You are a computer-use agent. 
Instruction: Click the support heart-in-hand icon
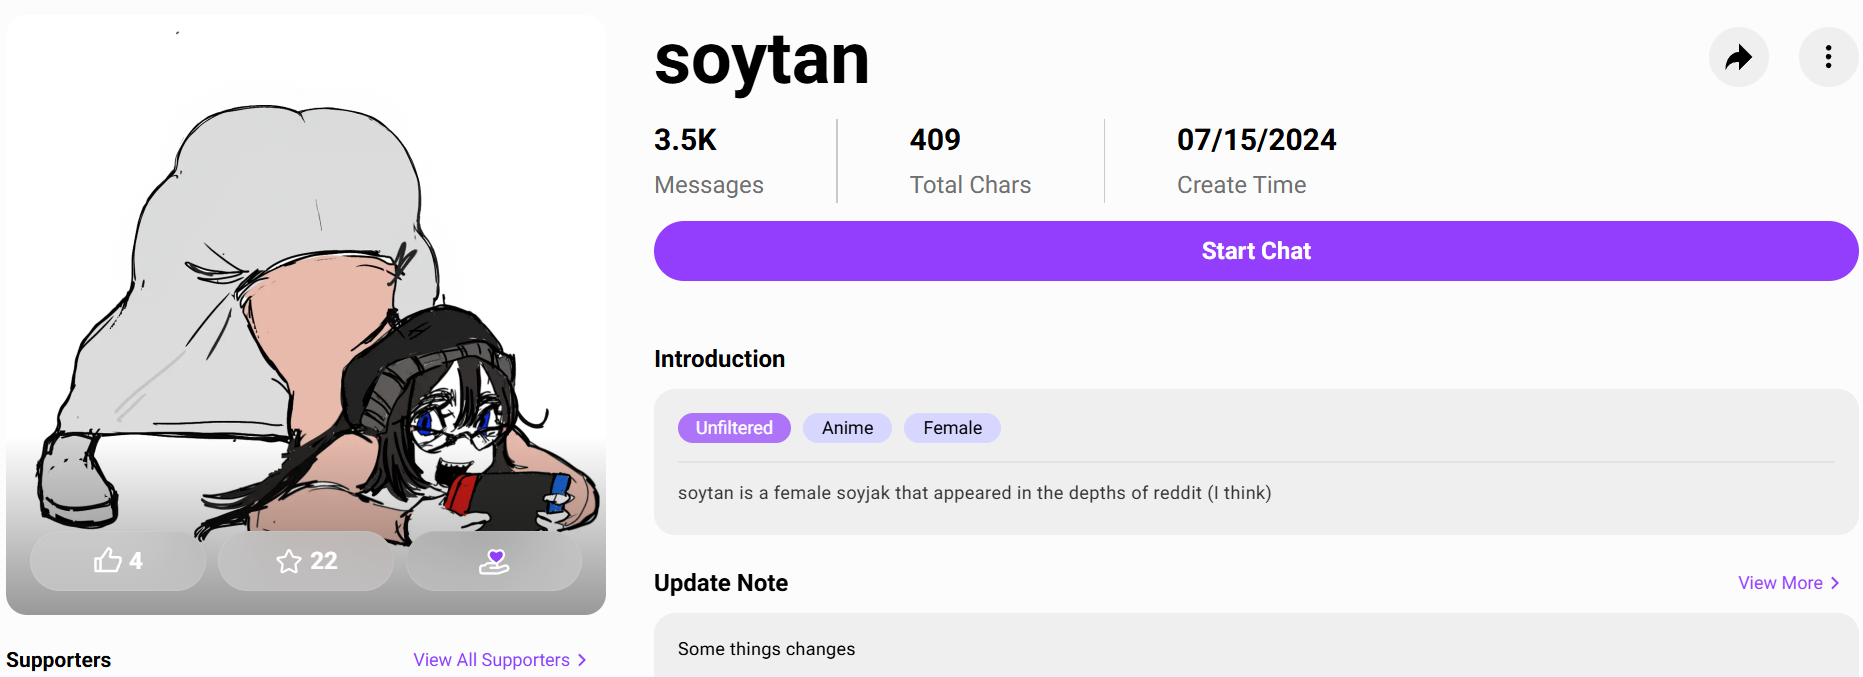494,561
